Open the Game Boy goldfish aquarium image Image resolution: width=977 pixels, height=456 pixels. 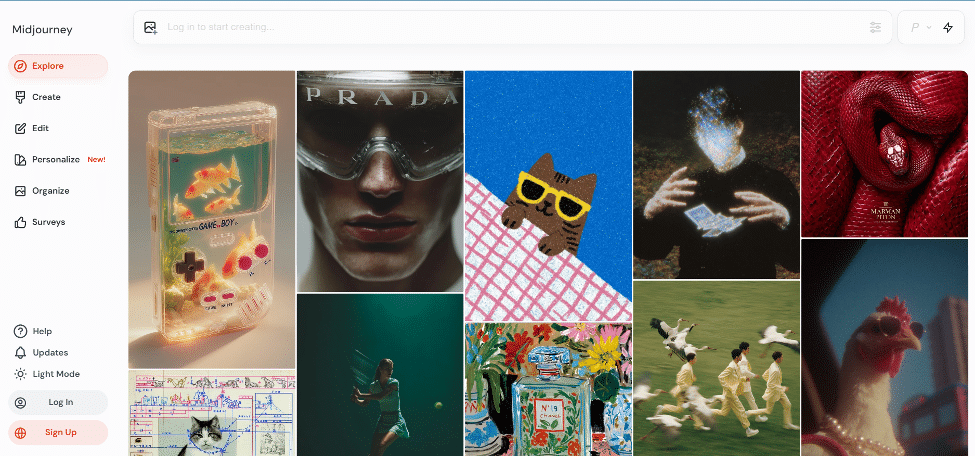tap(212, 219)
